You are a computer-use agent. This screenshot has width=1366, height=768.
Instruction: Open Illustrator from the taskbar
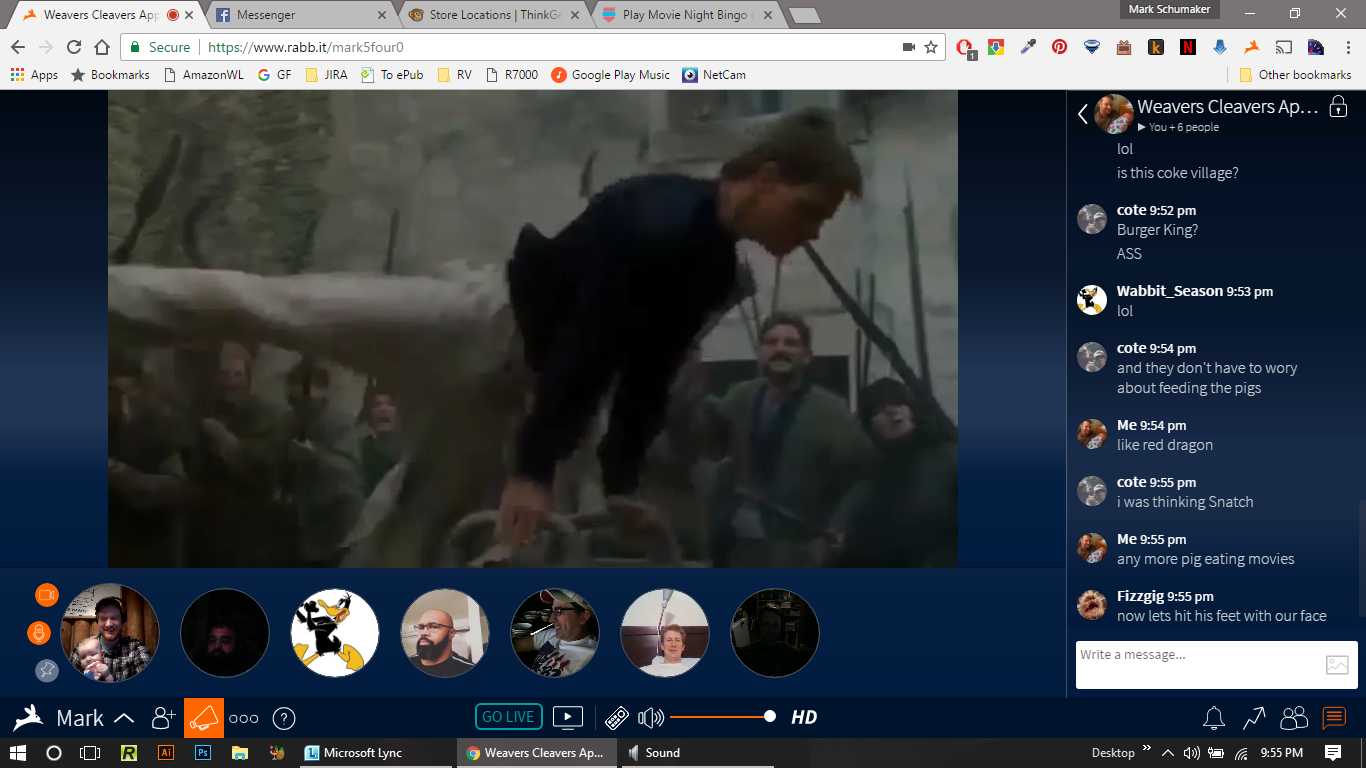click(166, 753)
